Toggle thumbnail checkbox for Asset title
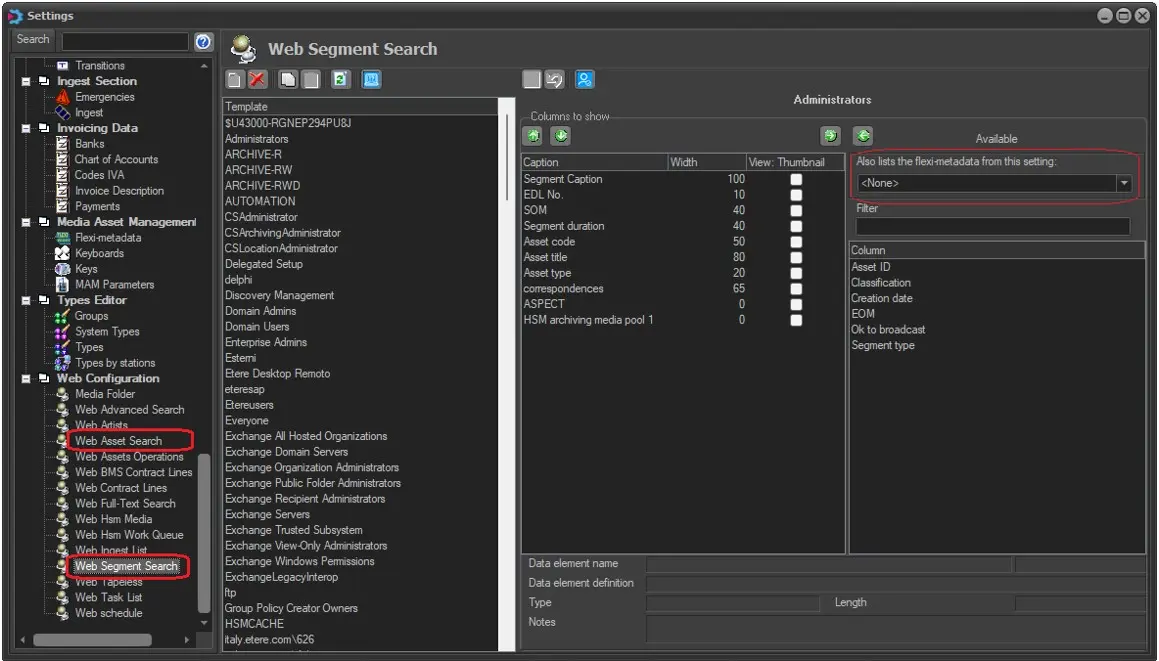1159x661 pixels. [796, 258]
